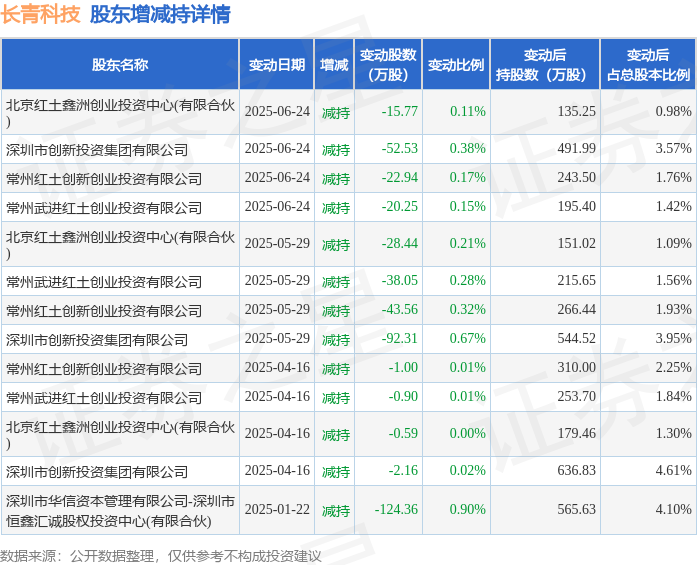This screenshot has width=697, height=565.
Task: Click the 数据来源 footer note
Action: point(160,556)
